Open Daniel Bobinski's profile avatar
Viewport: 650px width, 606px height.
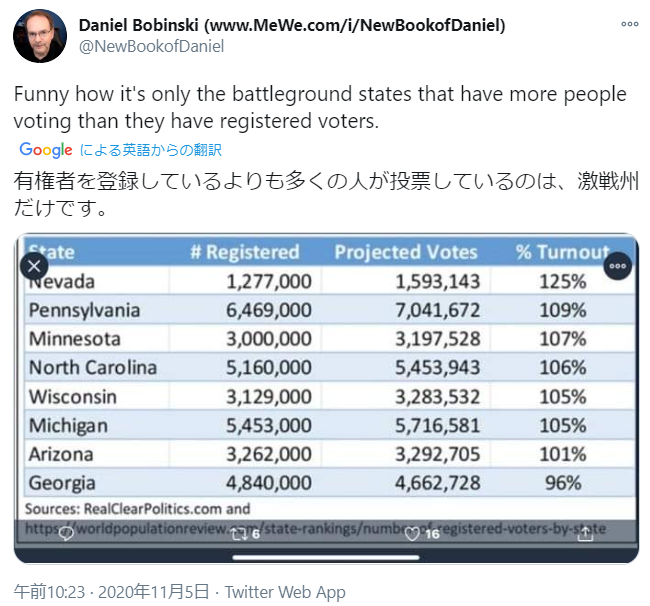pyautogui.click(x=40, y=36)
